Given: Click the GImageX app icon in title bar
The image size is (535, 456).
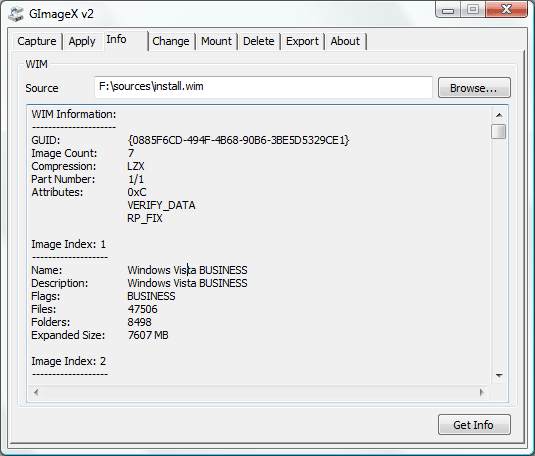Looking at the screenshot, I should [16, 14].
